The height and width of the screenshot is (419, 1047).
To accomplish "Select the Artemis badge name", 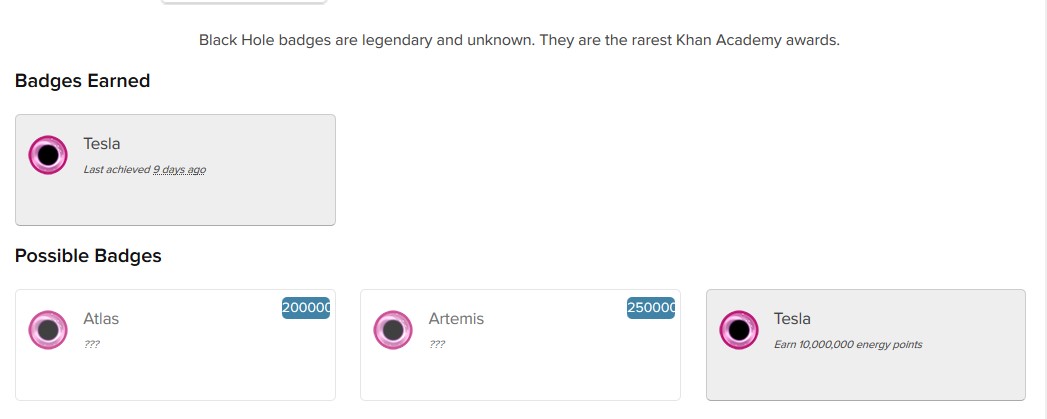I will (456, 319).
